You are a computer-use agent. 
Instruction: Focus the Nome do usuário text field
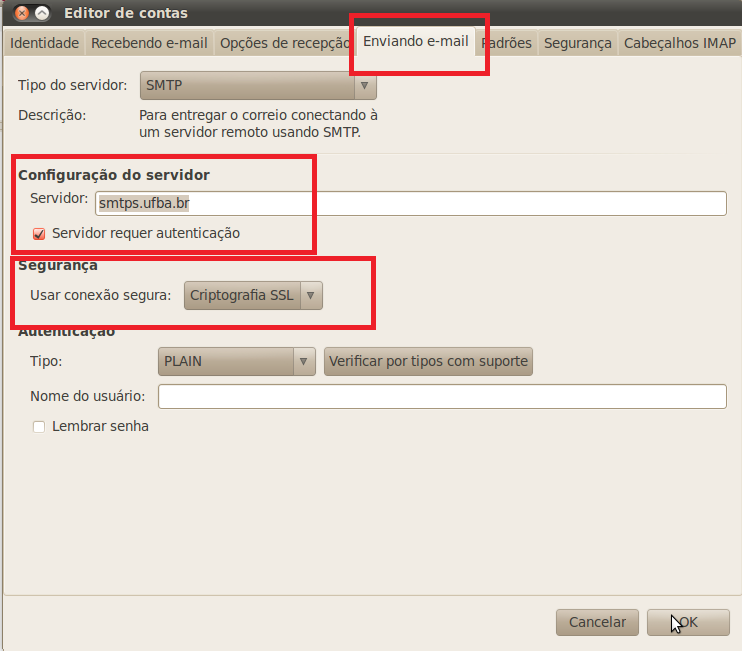(x=441, y=397)
